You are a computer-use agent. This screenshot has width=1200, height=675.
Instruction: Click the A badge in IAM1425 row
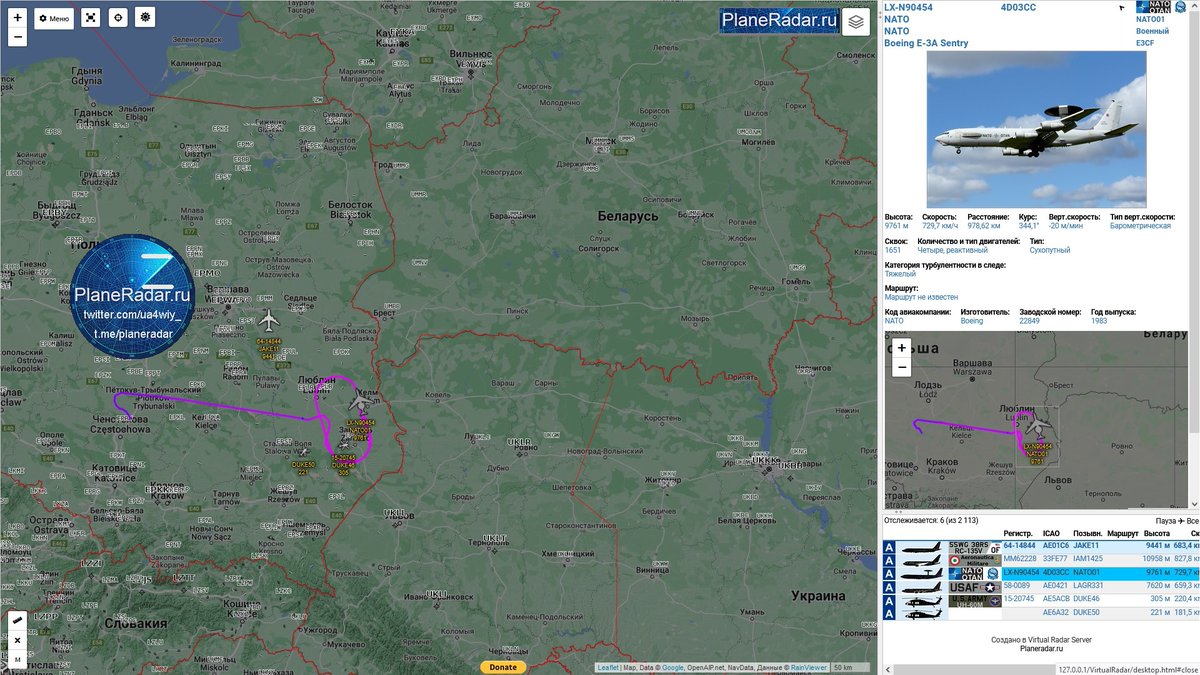tap(890, 560)
